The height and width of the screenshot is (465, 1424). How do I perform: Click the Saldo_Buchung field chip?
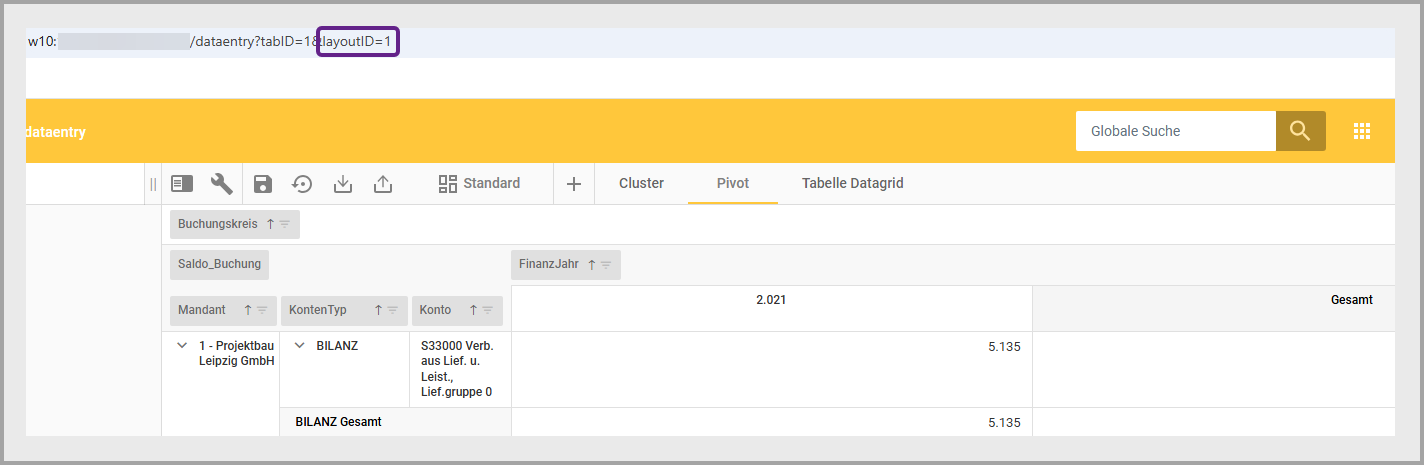(219, 265)
